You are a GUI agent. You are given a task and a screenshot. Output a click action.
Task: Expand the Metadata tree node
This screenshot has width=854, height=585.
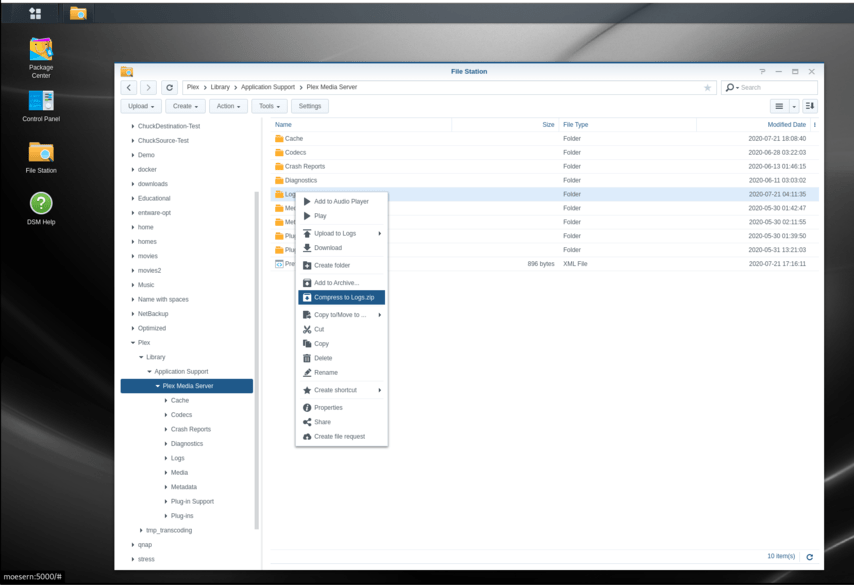tap(166, 487)
